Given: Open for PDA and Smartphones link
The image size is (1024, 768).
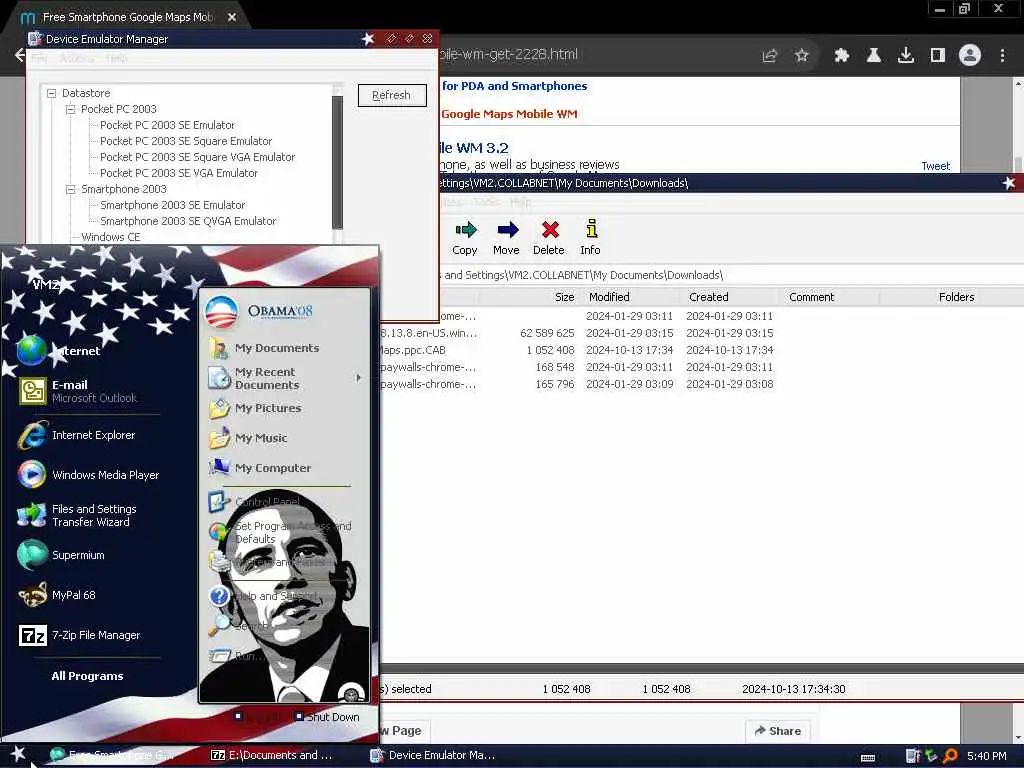Looking at the screenshot, I should pyautogui.click(x=514, y=86).
